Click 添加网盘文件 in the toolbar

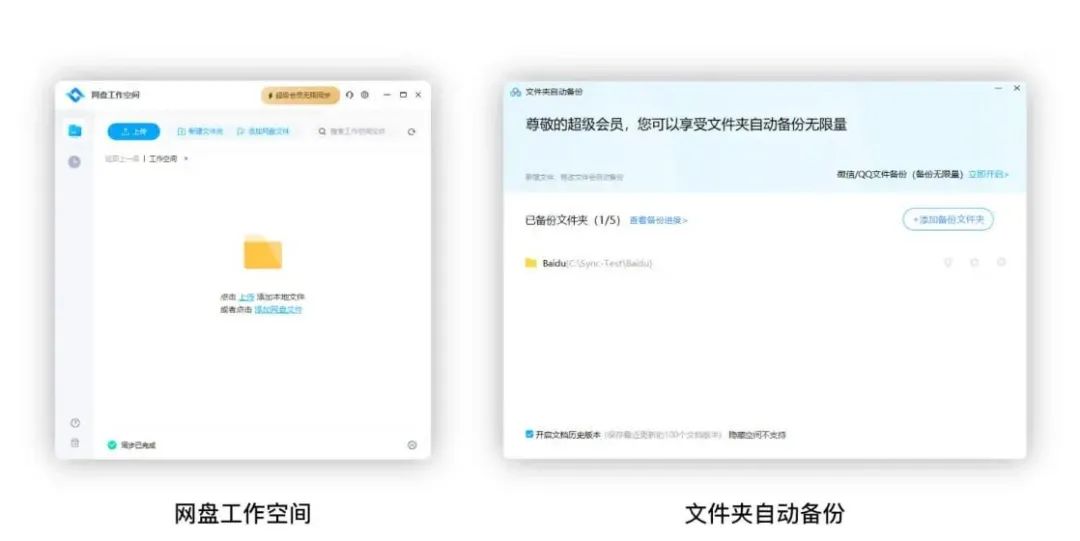[x=263, y=132]
